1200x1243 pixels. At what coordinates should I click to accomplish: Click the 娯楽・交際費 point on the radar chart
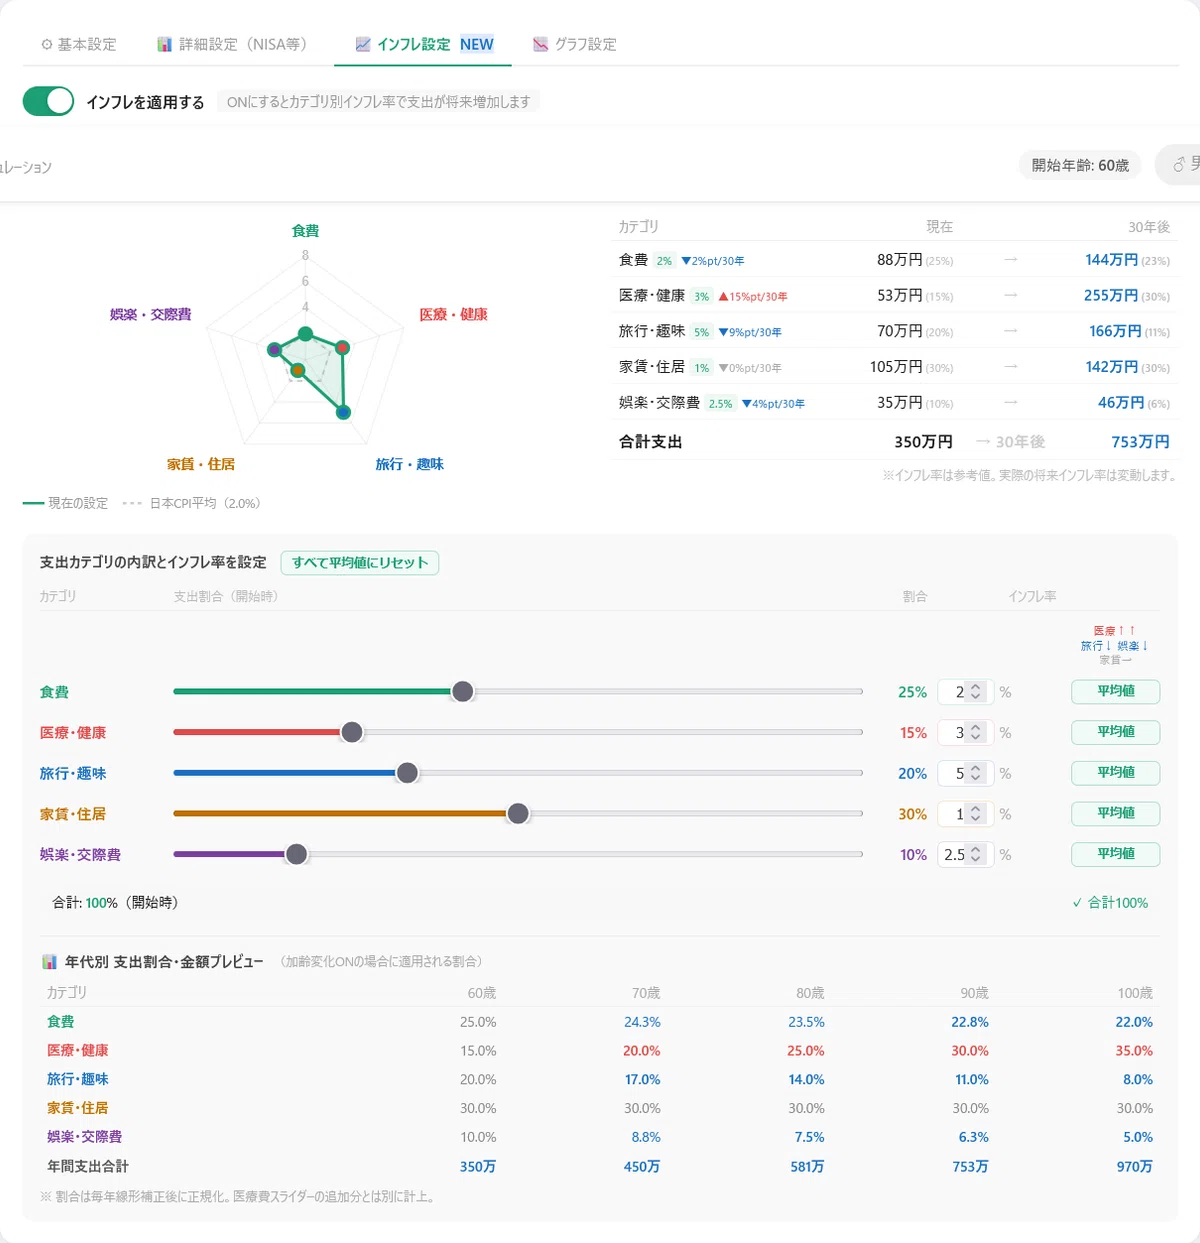click(274, 349)
